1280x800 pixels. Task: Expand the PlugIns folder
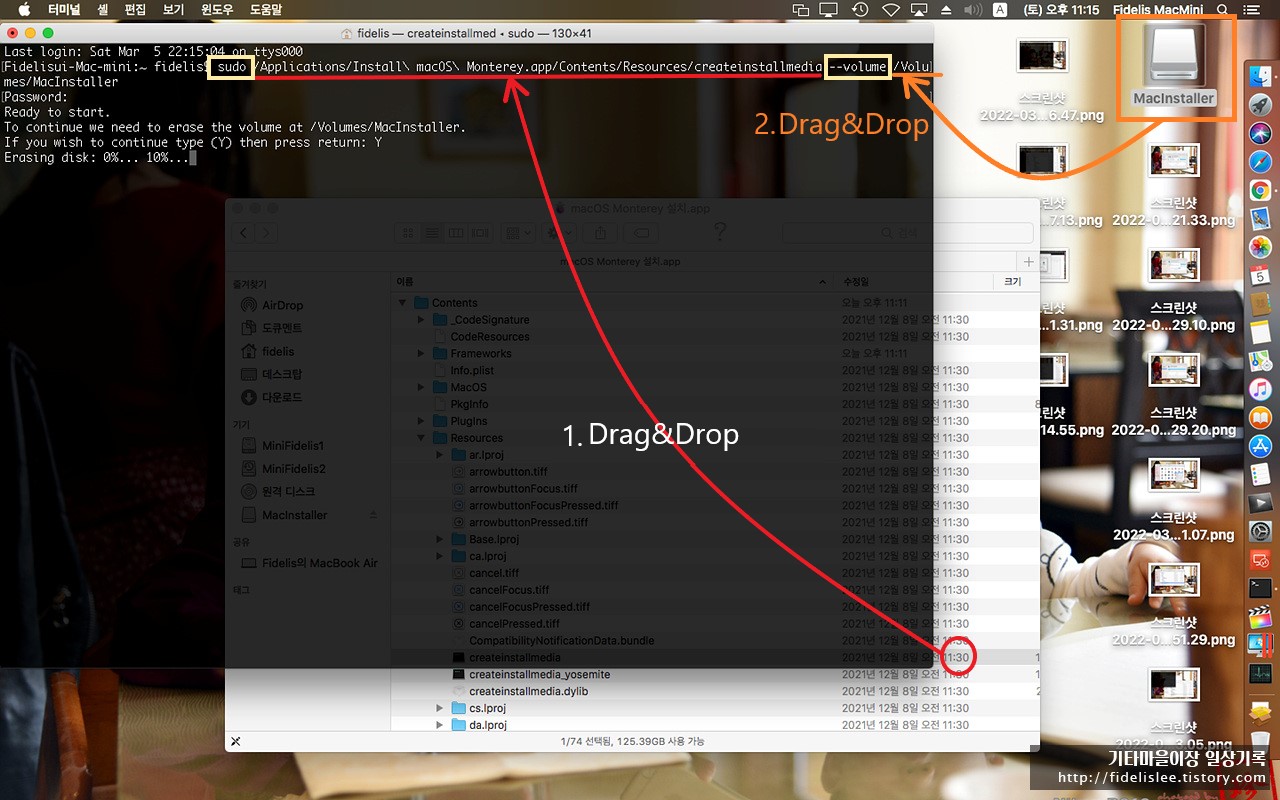click(x=421, y=421)
